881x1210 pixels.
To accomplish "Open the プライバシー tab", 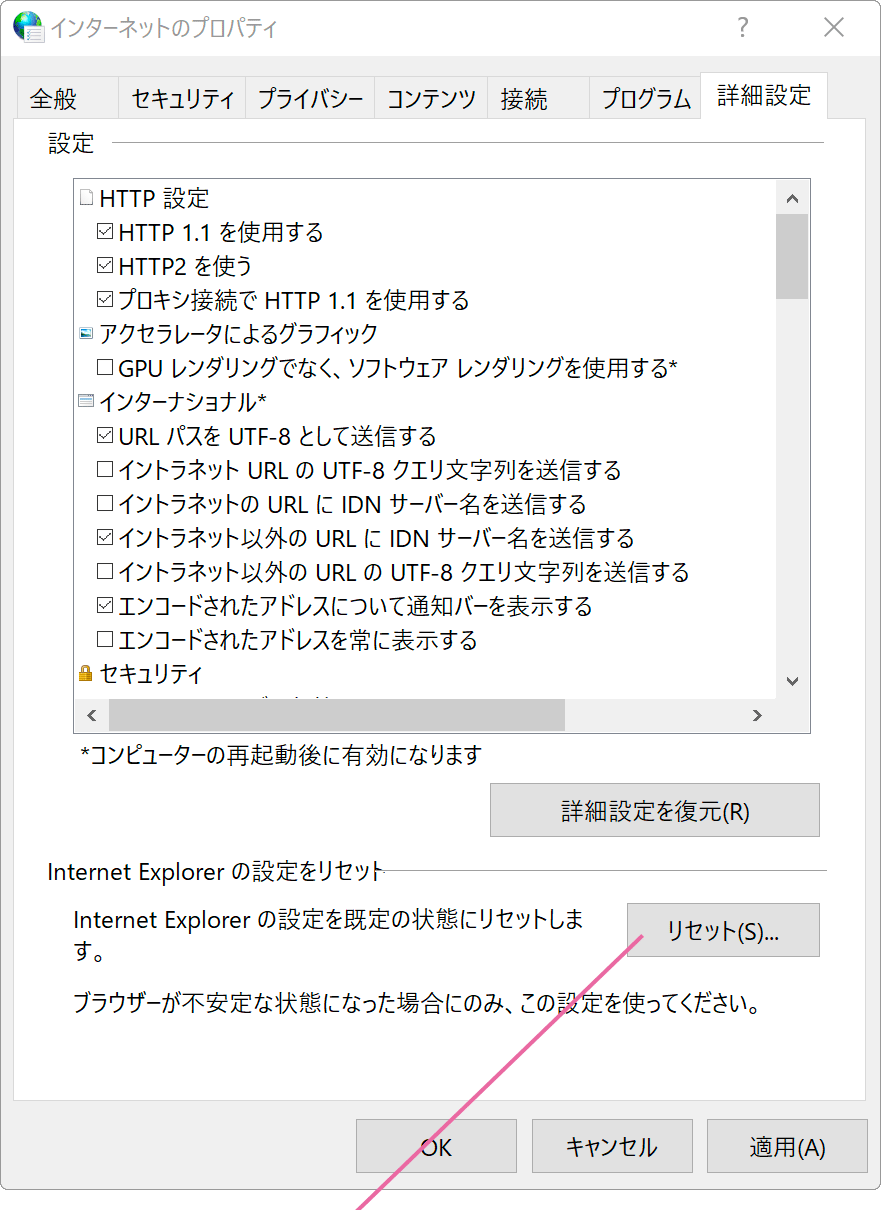I will [x=310, y=99].
